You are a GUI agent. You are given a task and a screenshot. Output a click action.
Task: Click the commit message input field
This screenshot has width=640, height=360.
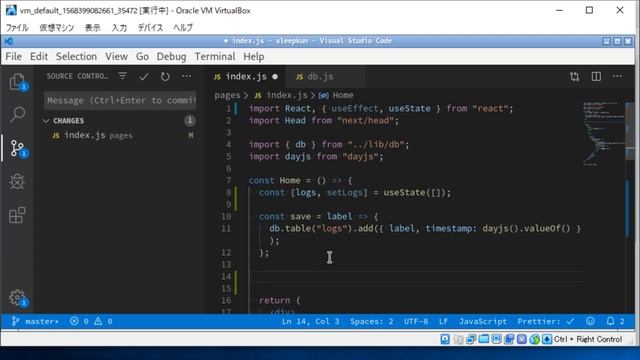pyautogui.click(x=120, y=100)
